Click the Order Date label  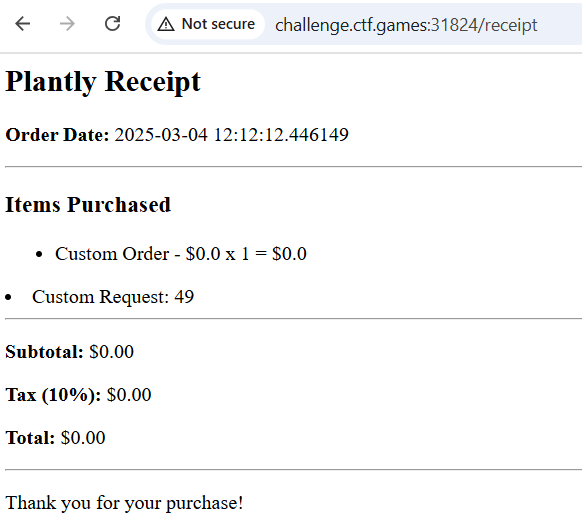57,135
